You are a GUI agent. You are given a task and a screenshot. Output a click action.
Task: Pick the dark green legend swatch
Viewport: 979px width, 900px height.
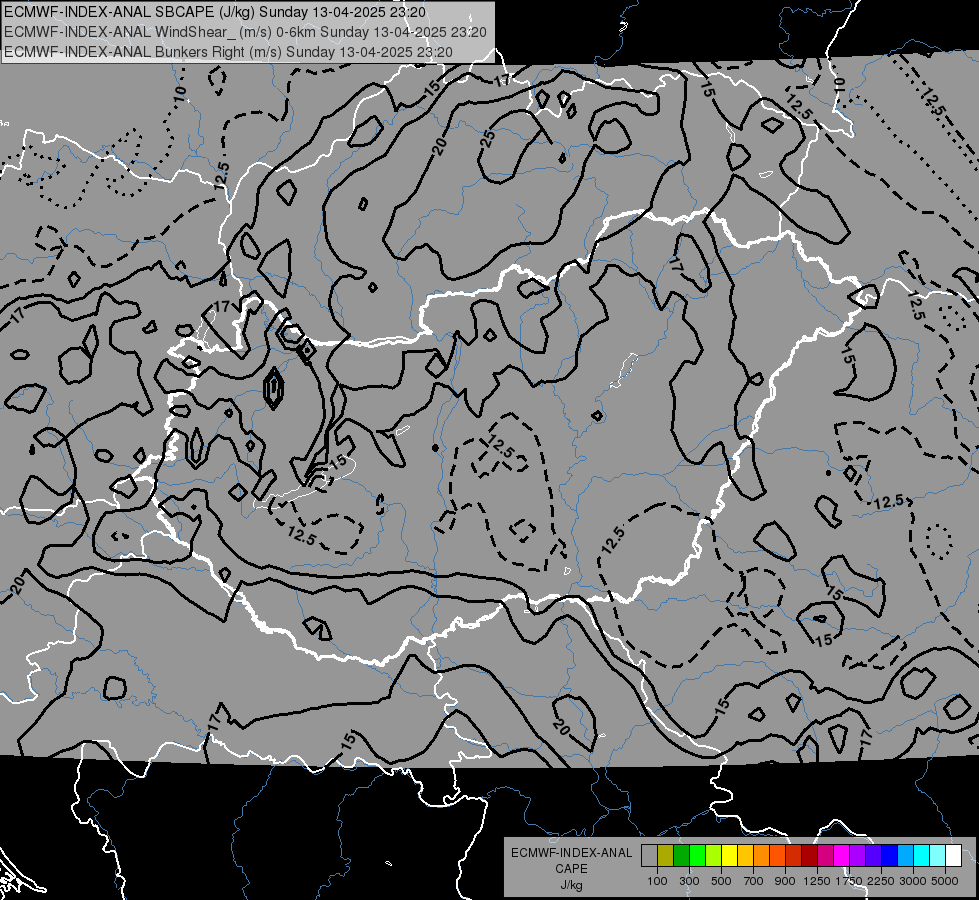(681, 856)
